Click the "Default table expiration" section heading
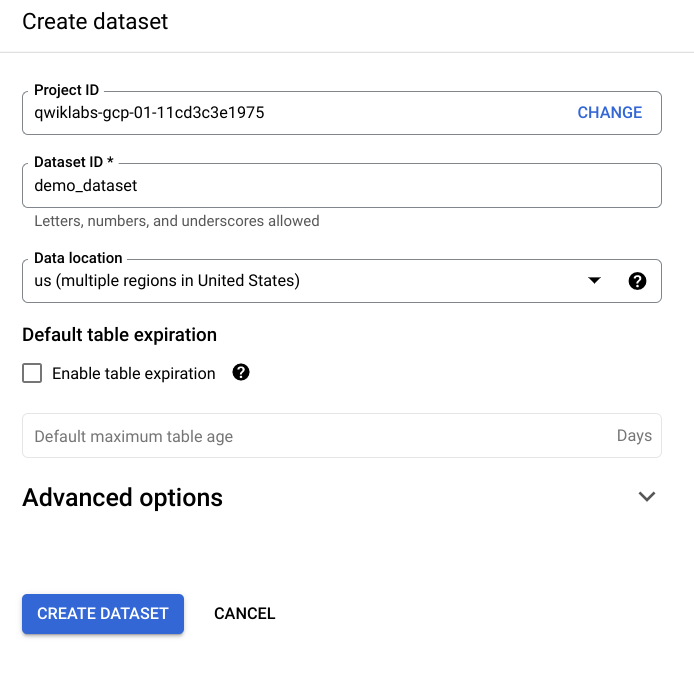 click(x=120, y=335)
